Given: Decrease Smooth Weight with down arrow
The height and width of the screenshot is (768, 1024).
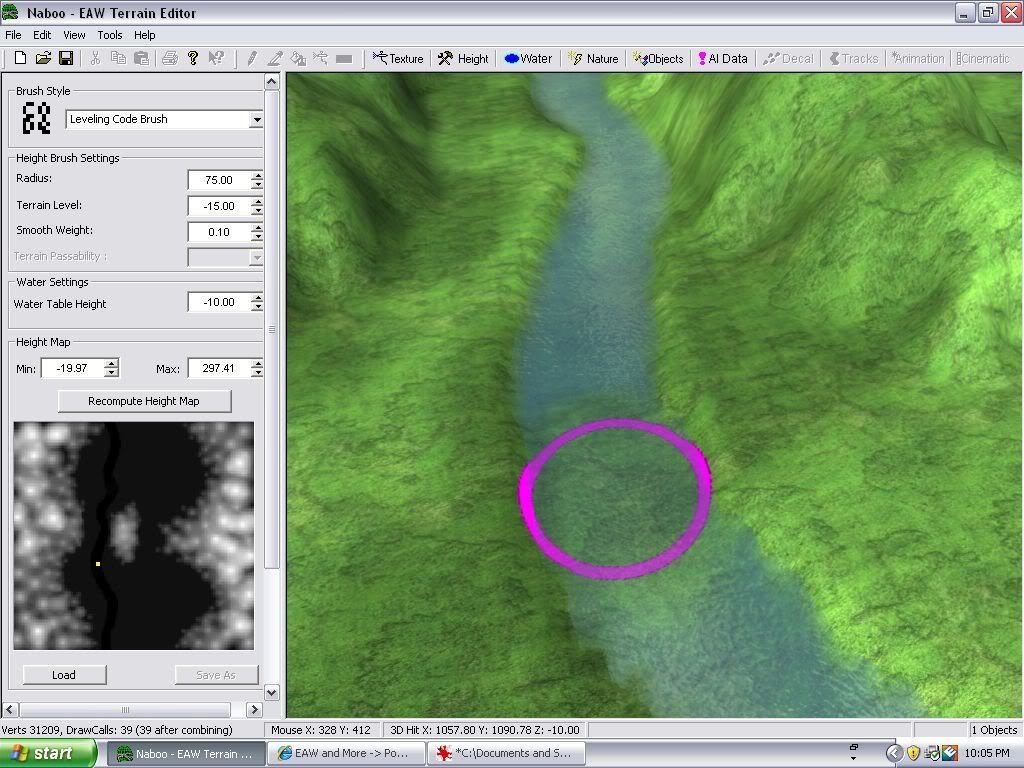Looking at the screenshot, I should tap(258, 236).
